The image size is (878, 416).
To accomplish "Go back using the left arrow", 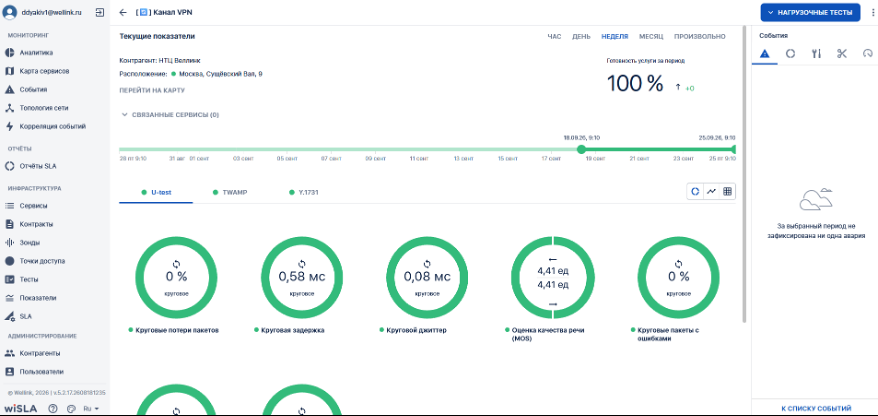I will pos(123,12).
